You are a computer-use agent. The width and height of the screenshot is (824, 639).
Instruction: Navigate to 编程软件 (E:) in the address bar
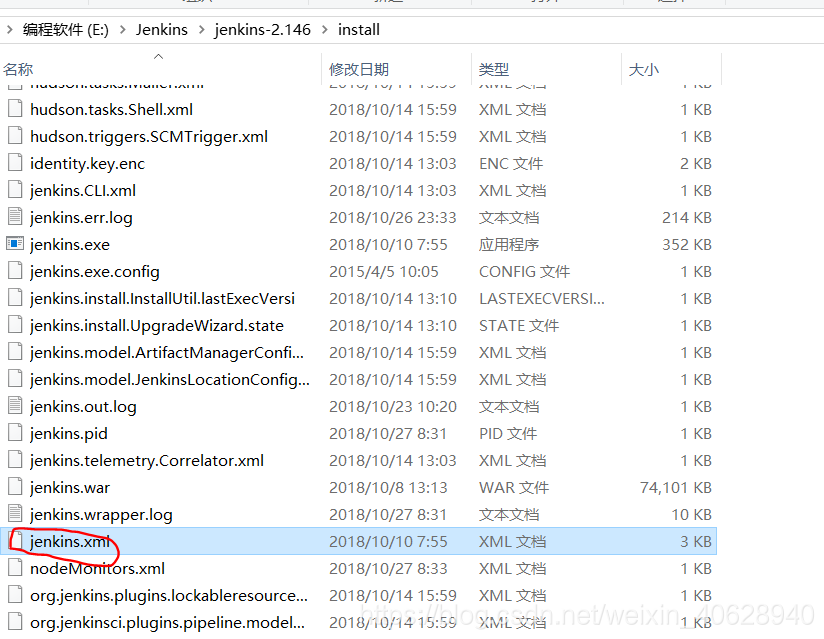66,29
